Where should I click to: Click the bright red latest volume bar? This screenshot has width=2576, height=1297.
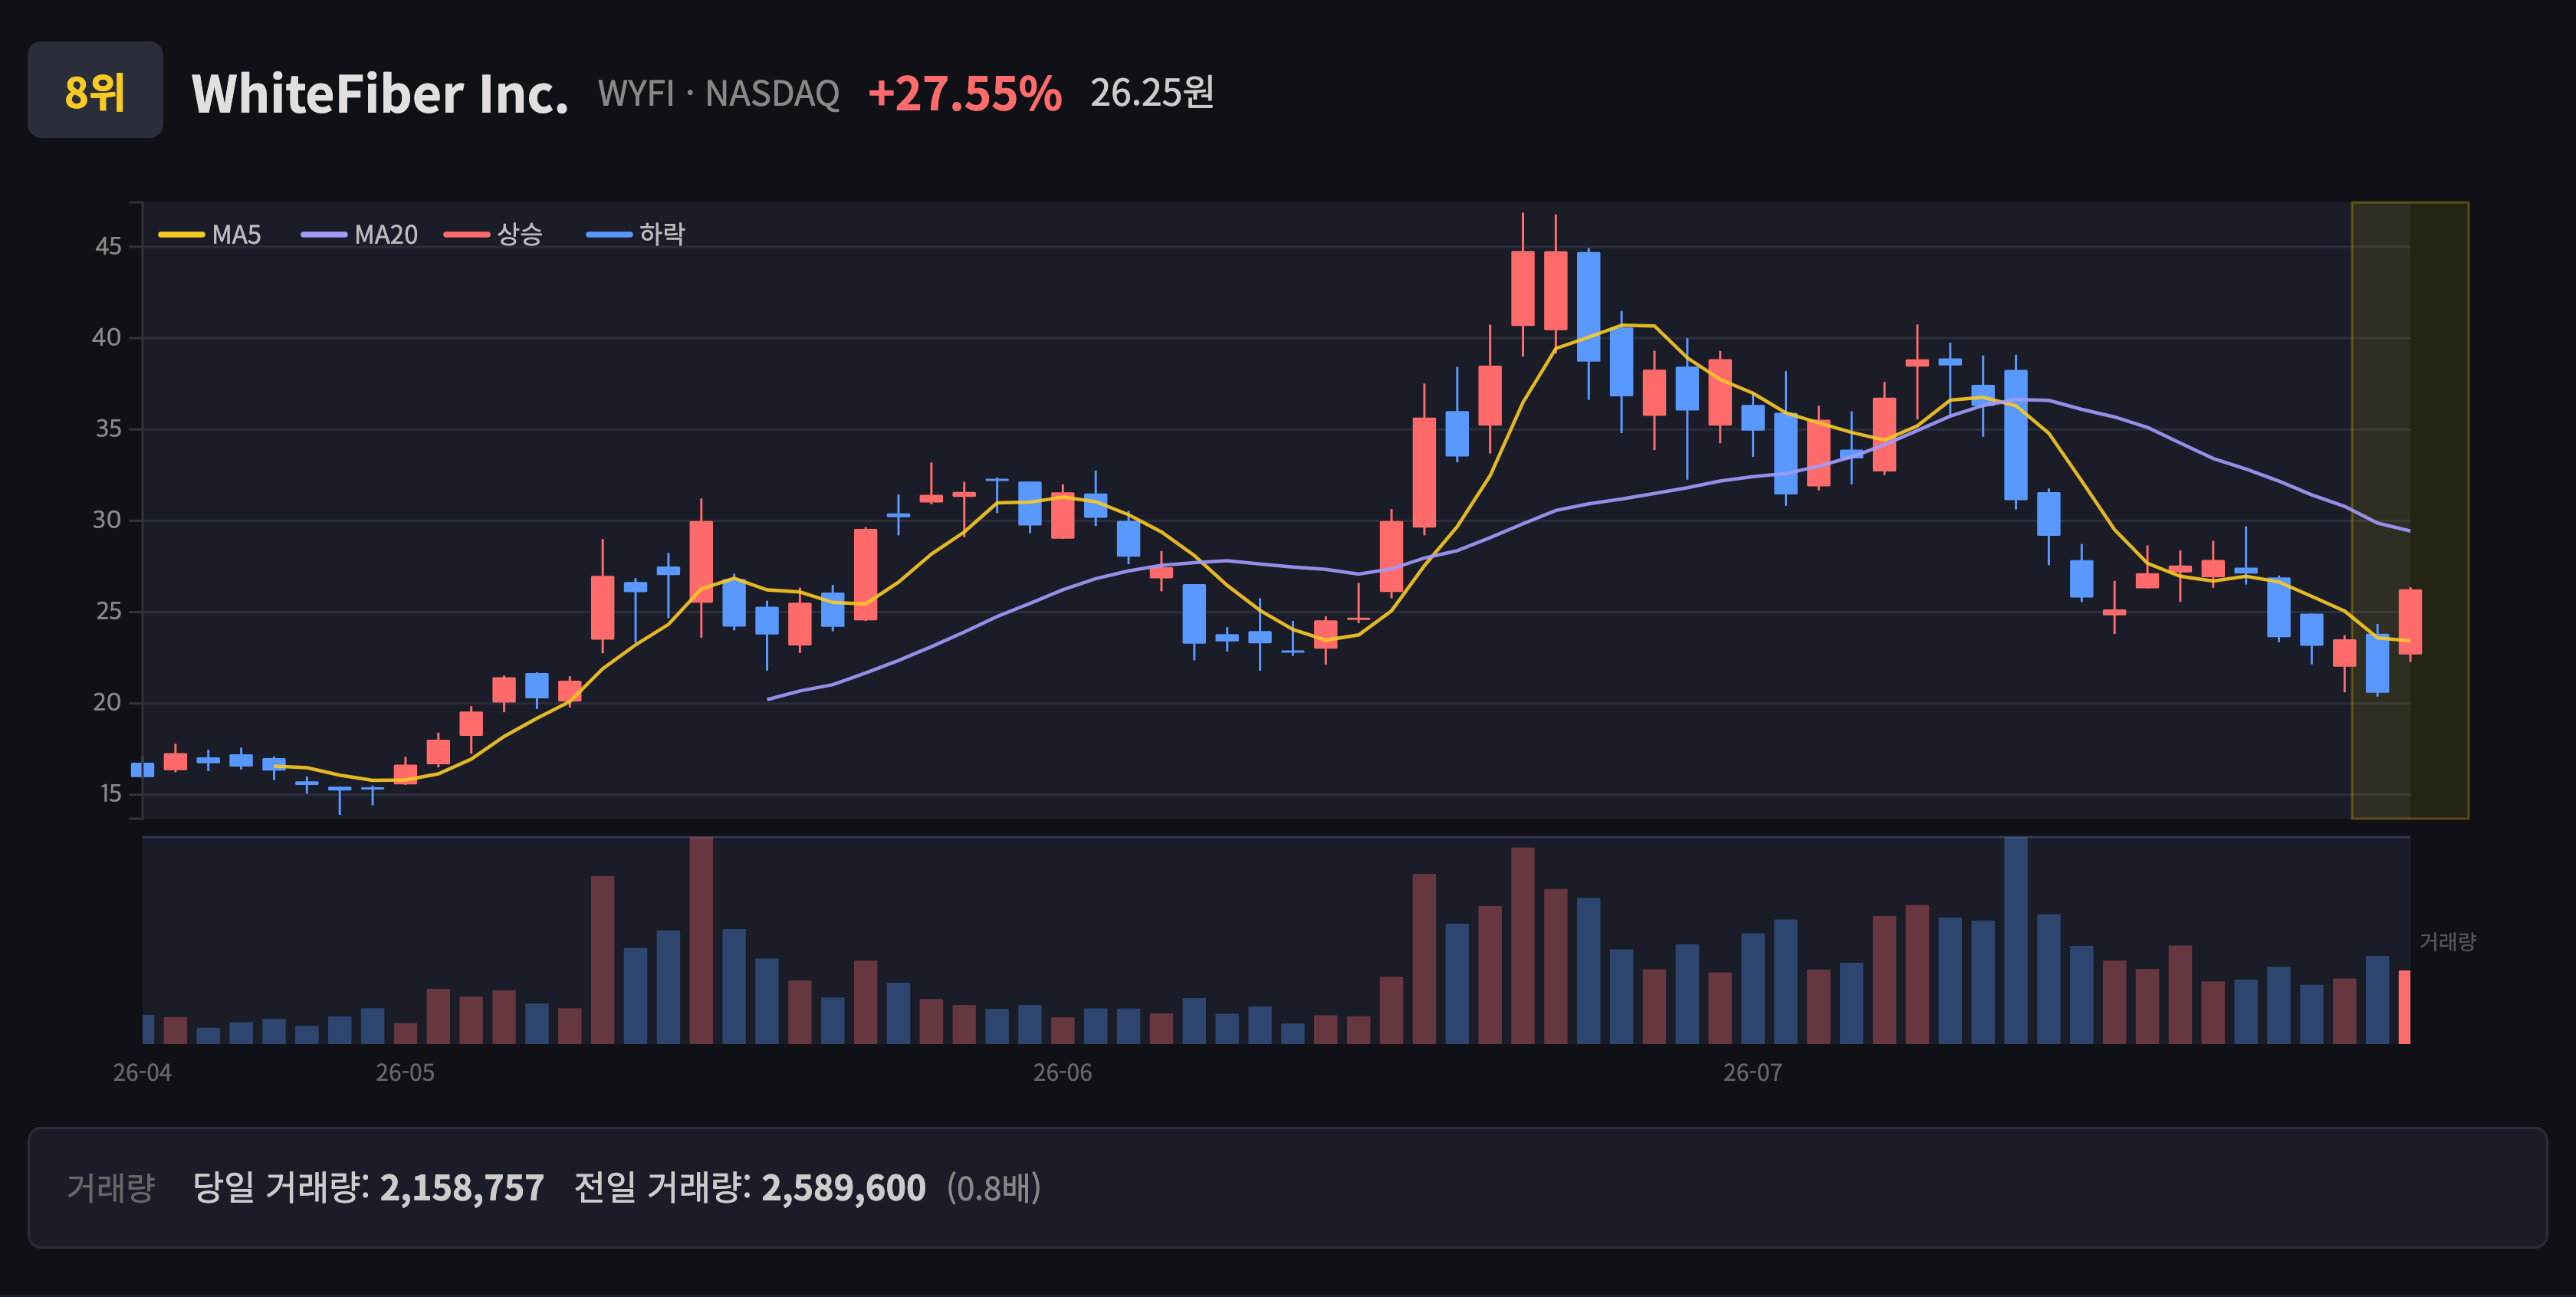click(x=2405, y=1007)
